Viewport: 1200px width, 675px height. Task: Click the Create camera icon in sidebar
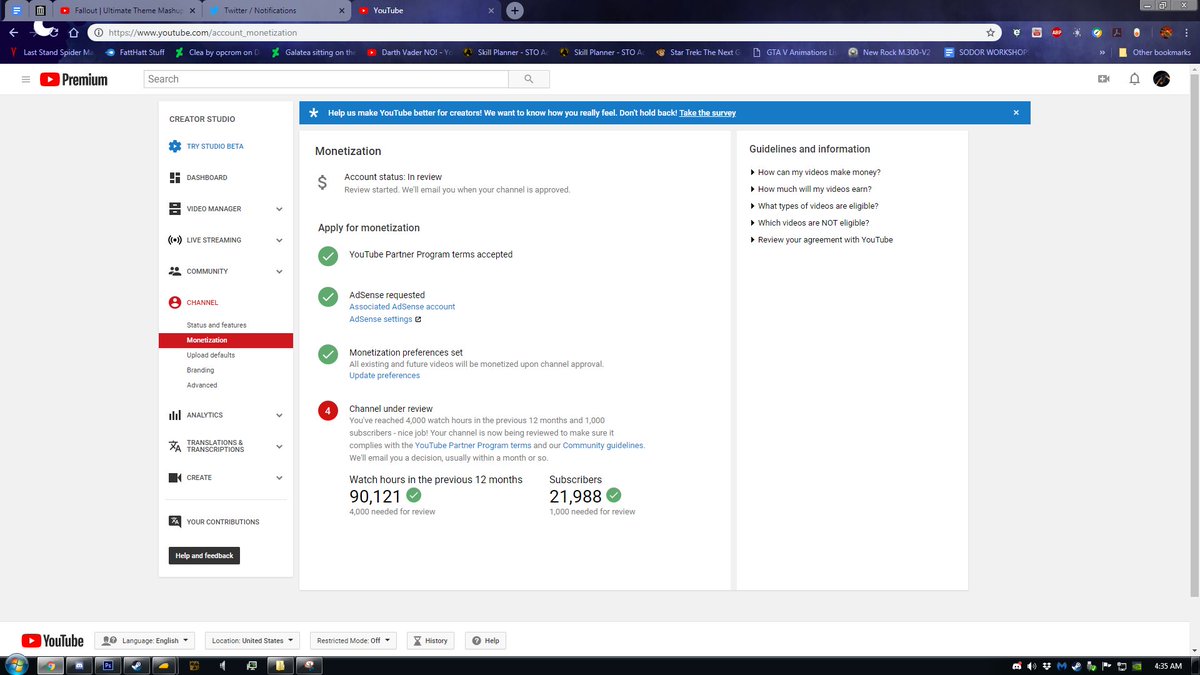tap(175, 478)
